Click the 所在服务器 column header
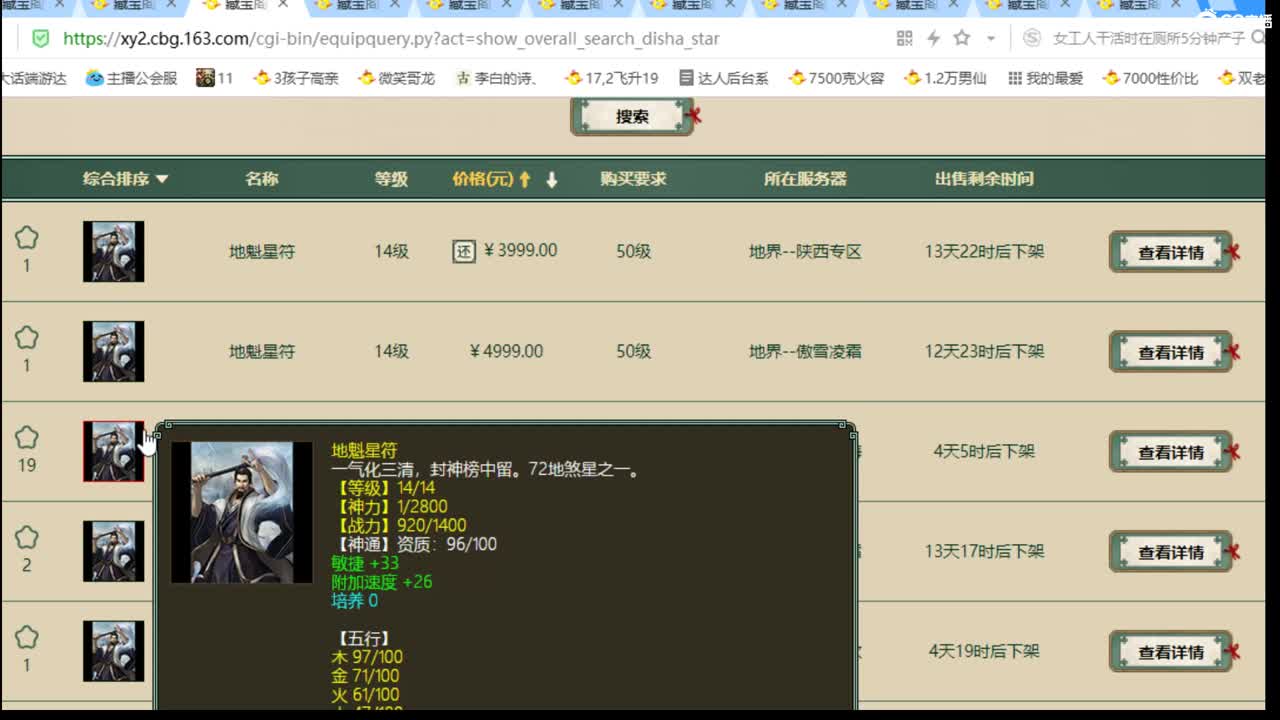Image resolution: width=1280 pixels, height=720 pixels. click(805, 179)
